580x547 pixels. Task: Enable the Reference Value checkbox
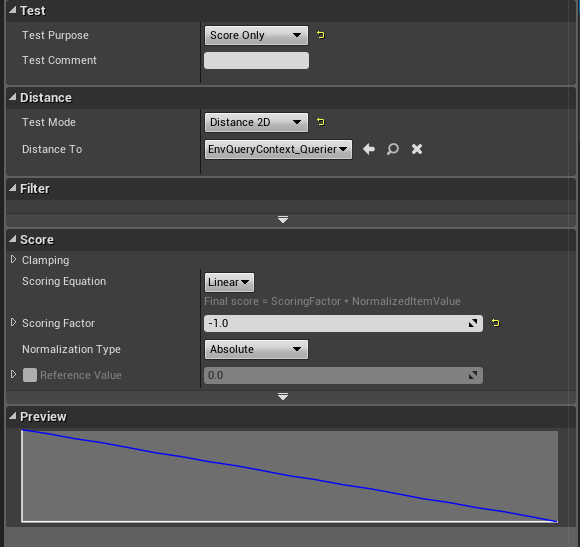30,375
